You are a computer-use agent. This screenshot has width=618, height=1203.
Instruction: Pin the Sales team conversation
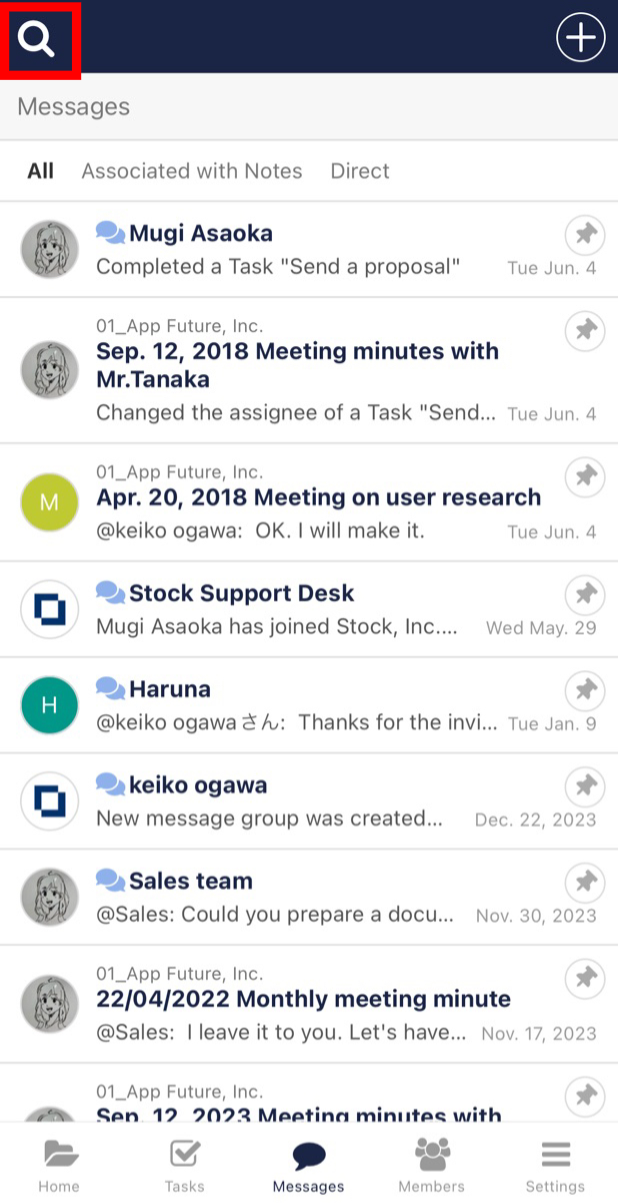pos(584,882)
